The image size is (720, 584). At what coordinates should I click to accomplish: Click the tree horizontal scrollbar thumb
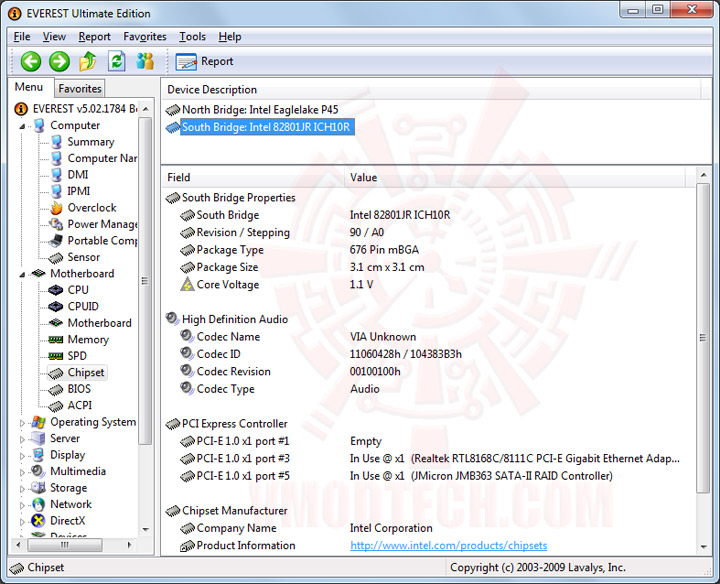click(x=64, y=545)
